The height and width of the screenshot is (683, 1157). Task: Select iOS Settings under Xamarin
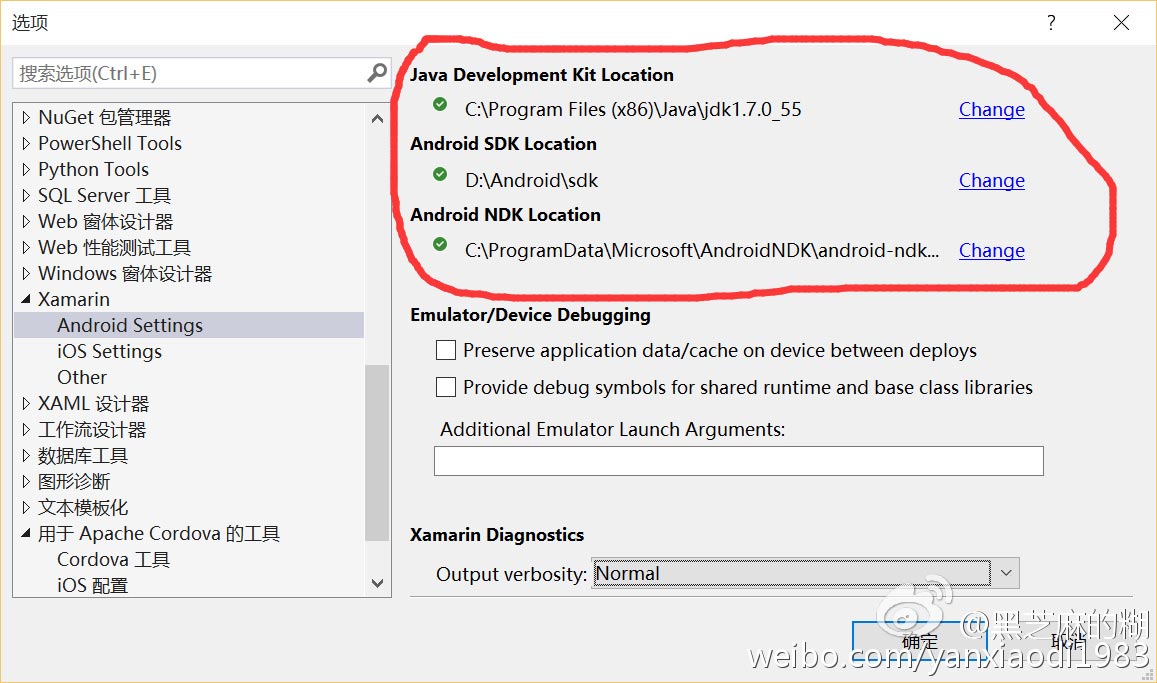pos(109,351)
